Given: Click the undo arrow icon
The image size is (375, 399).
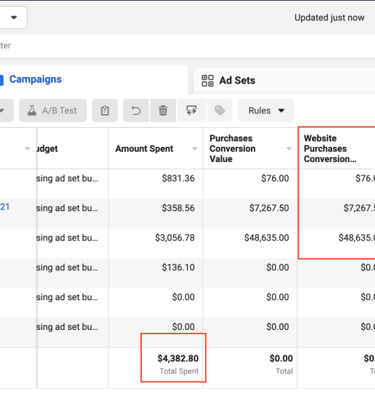Looking at the screenshot, I should [x=136, y=110].
